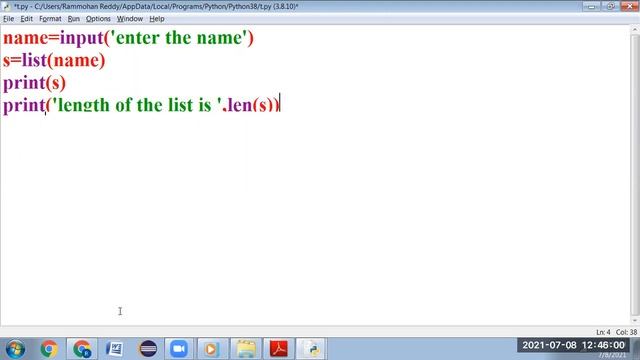Screen dimensions: 640x360
Task: Maximize the IDLE editor window
Action: point(610,6)
